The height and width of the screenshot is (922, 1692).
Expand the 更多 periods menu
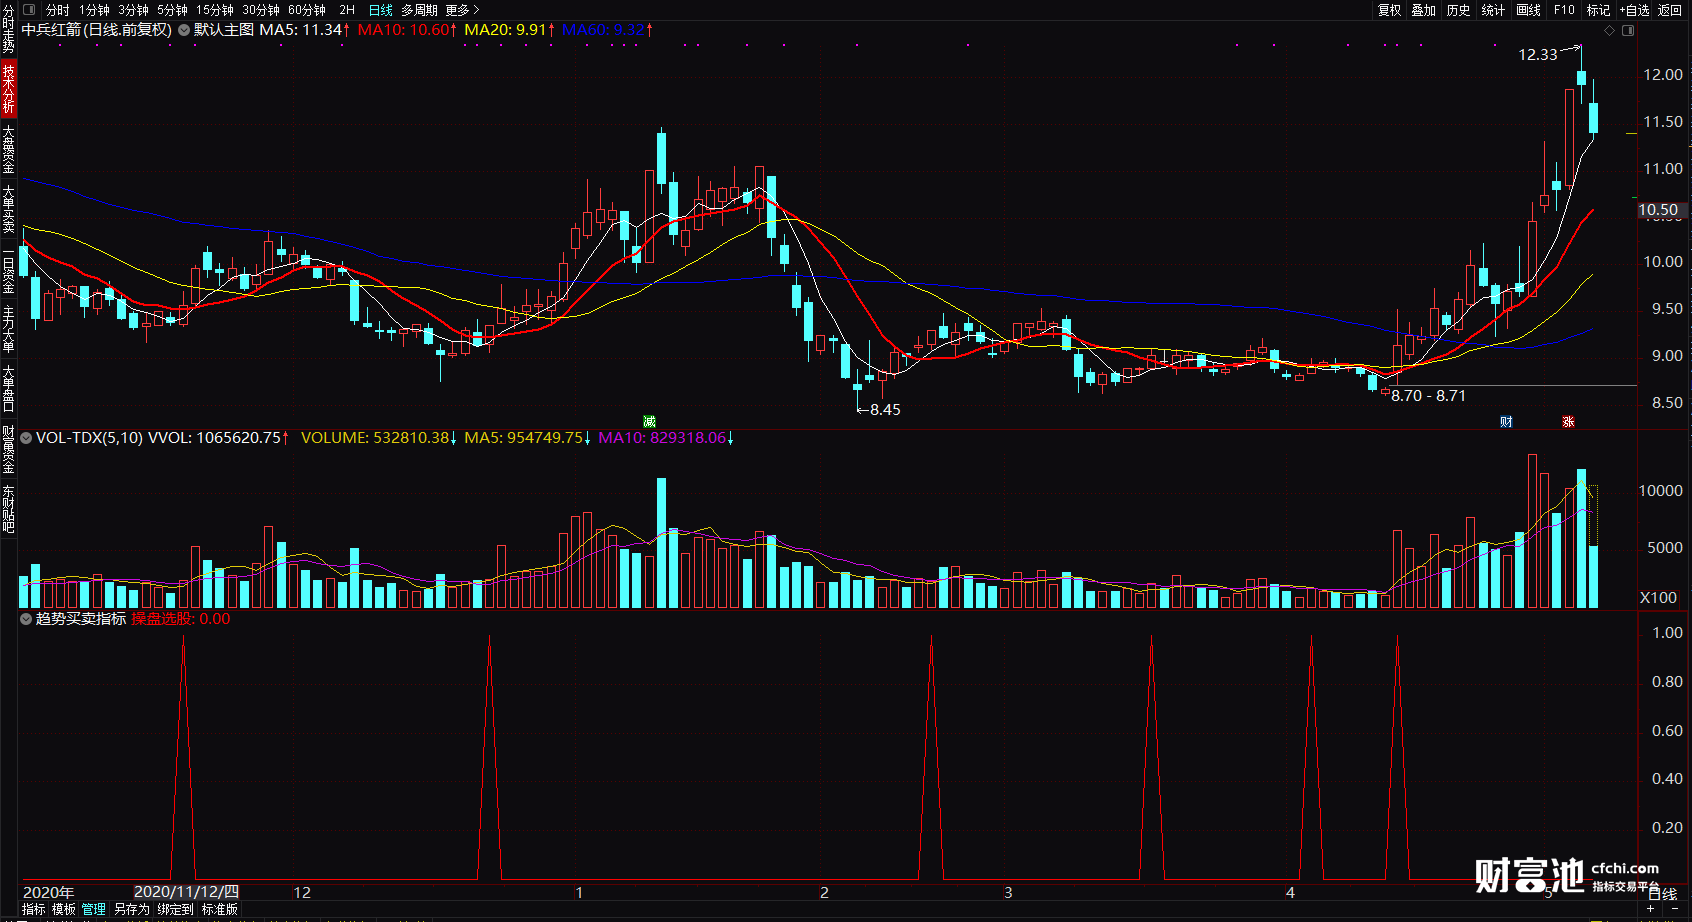462,10
